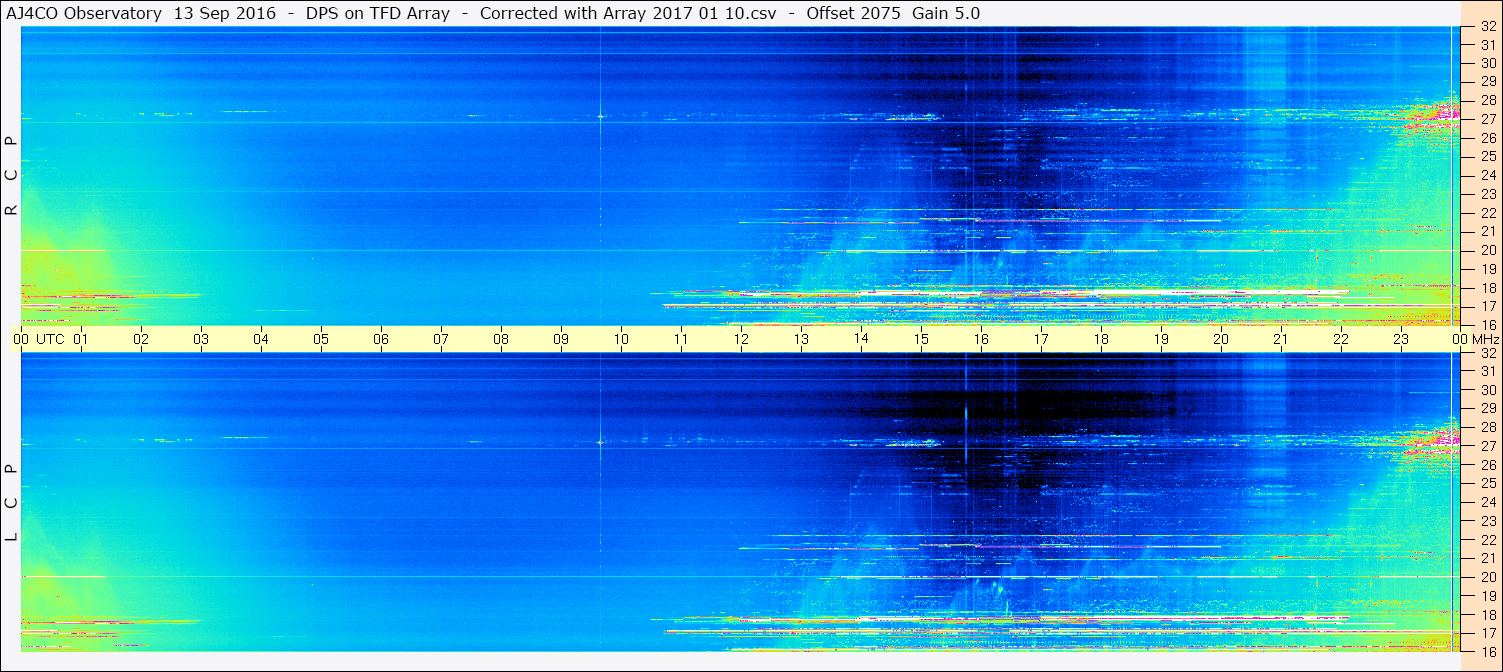Click the '17' hour label on time axis
The image size is (1503, 672).
pos(1041,339)
